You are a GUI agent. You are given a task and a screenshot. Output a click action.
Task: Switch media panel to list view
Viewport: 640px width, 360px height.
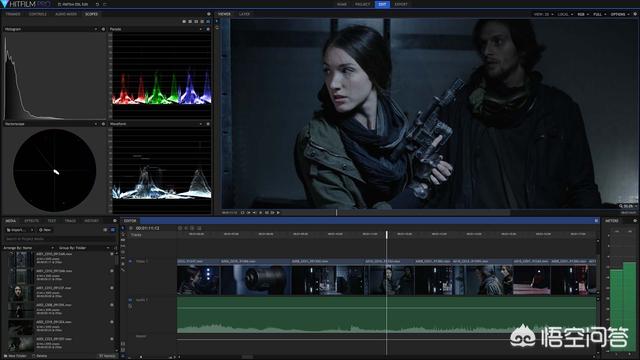point(106,230)
